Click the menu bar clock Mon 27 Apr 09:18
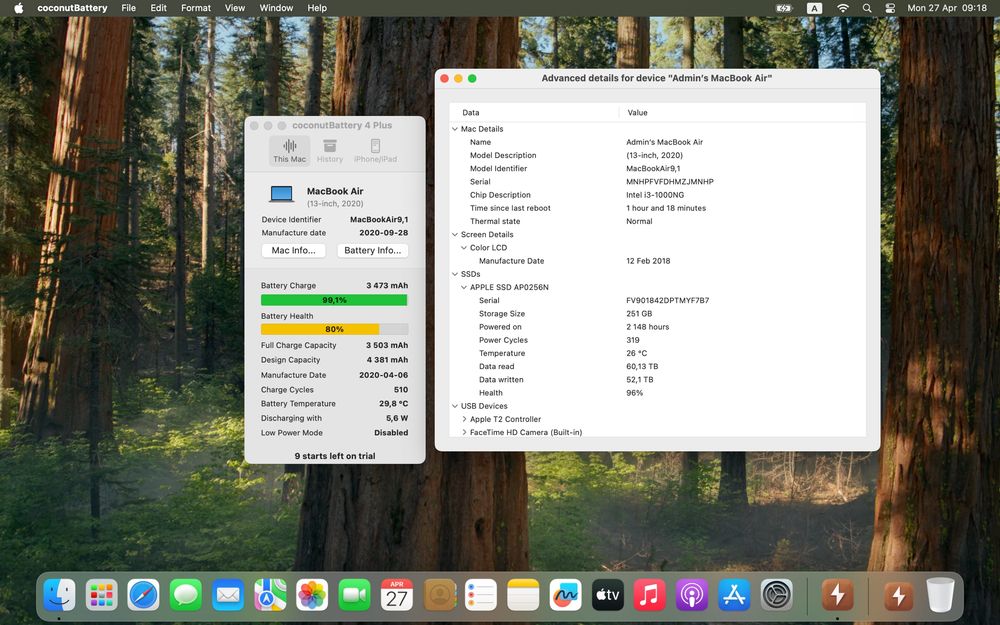The height and width of the screenshot is (625, 1000). point(947,8)
